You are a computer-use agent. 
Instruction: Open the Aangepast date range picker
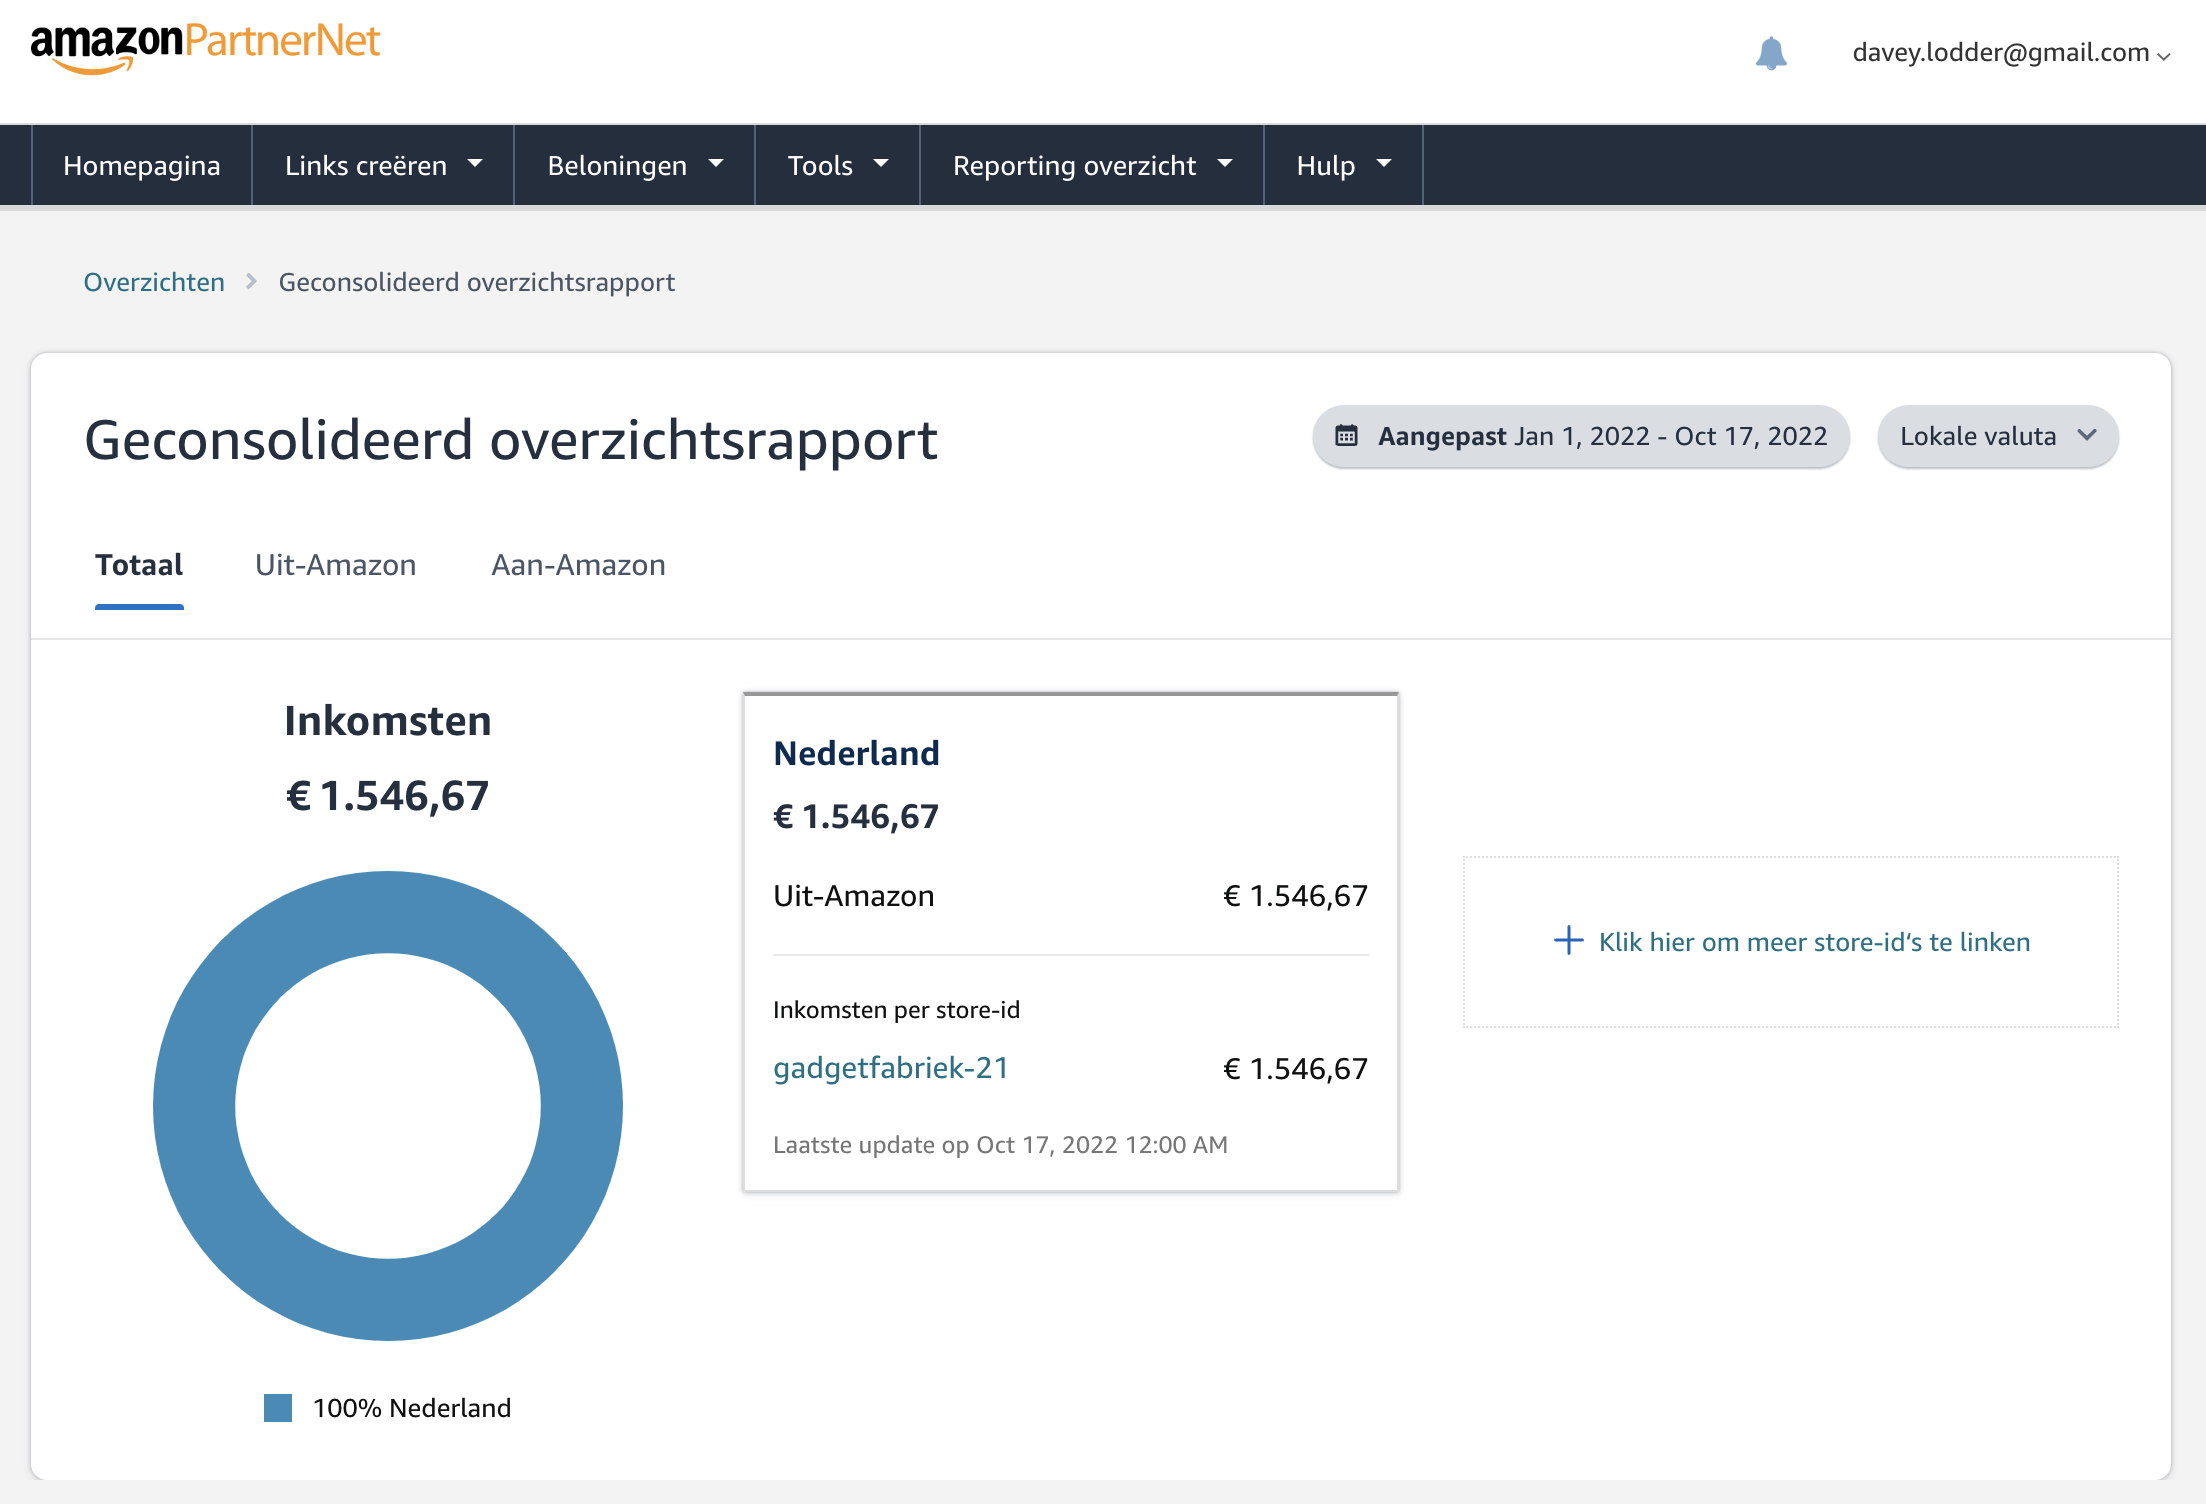[1581, 436]
